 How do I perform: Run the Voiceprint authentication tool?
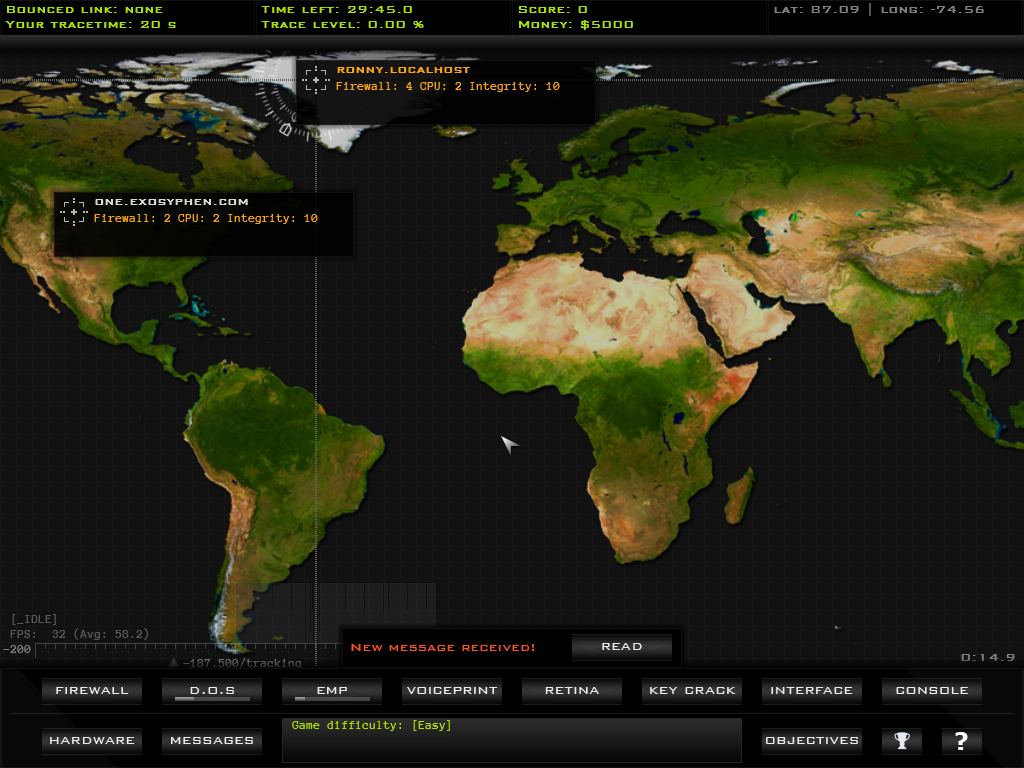click(x=451, y=691)
